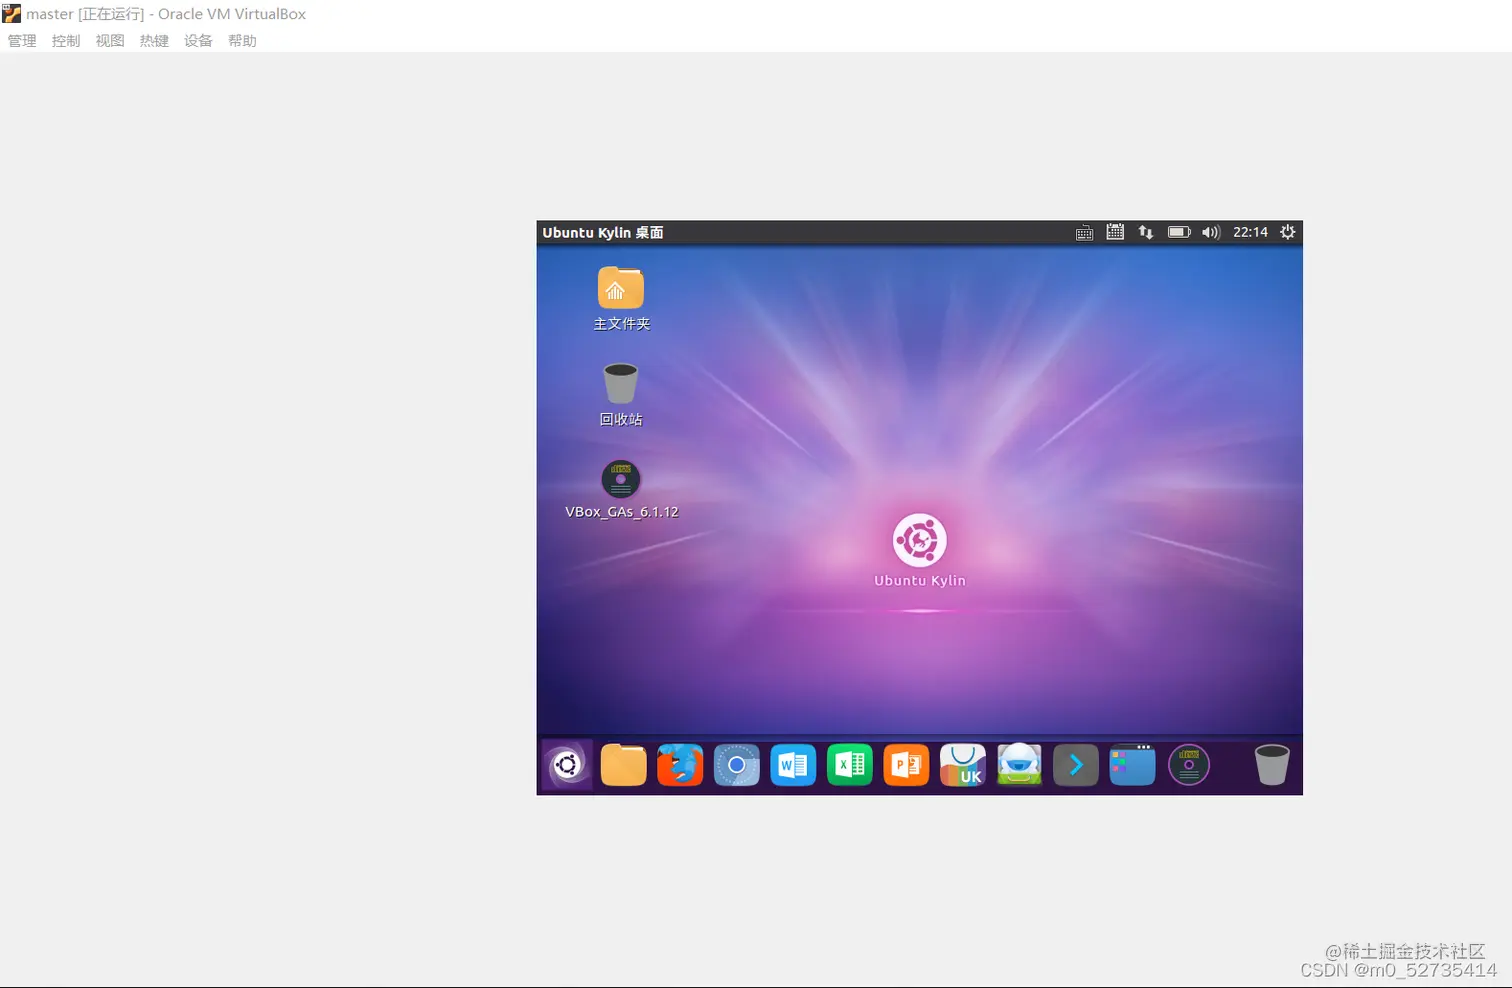
Task: Open the network connection arrows indicator
Action: [x=1146, y=232]
